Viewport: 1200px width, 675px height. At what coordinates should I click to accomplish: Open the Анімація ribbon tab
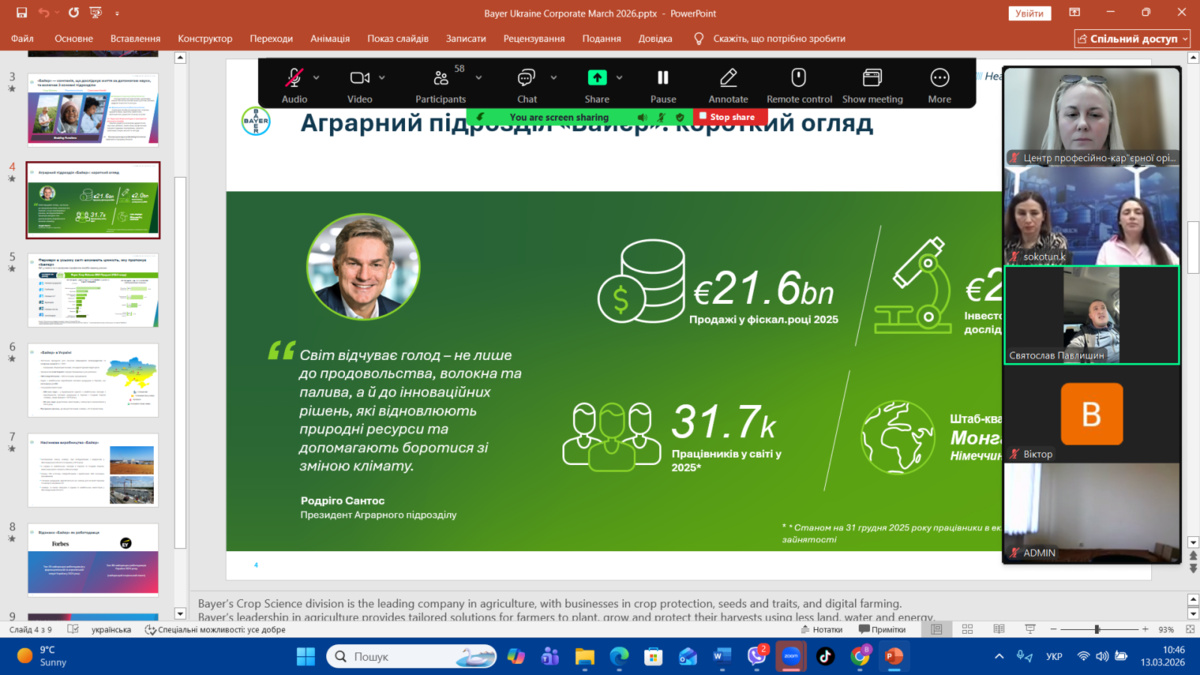coord(330,39)
